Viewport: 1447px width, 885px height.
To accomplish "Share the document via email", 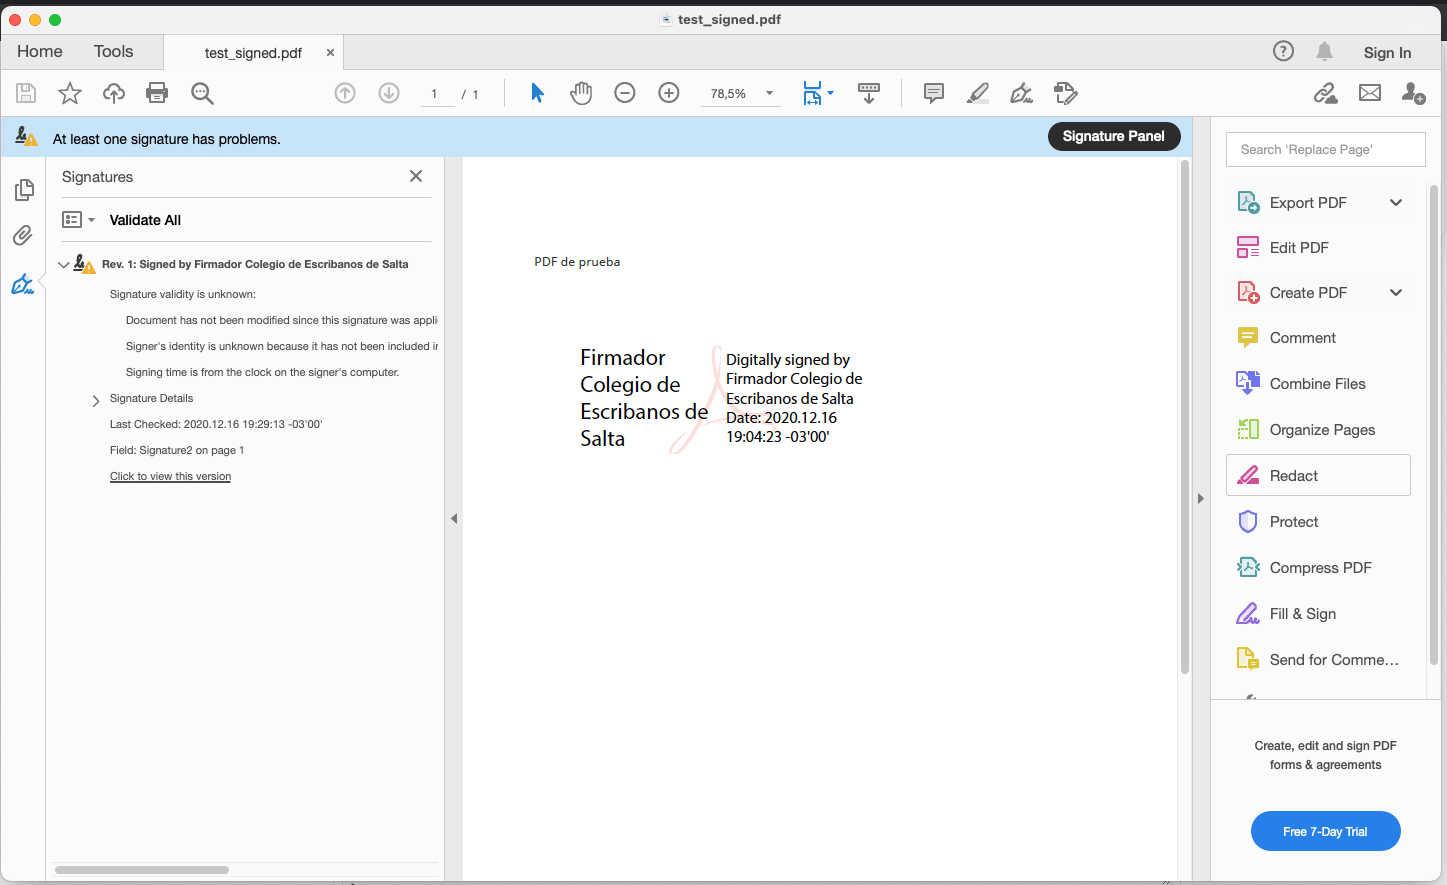I will 1369,92.
